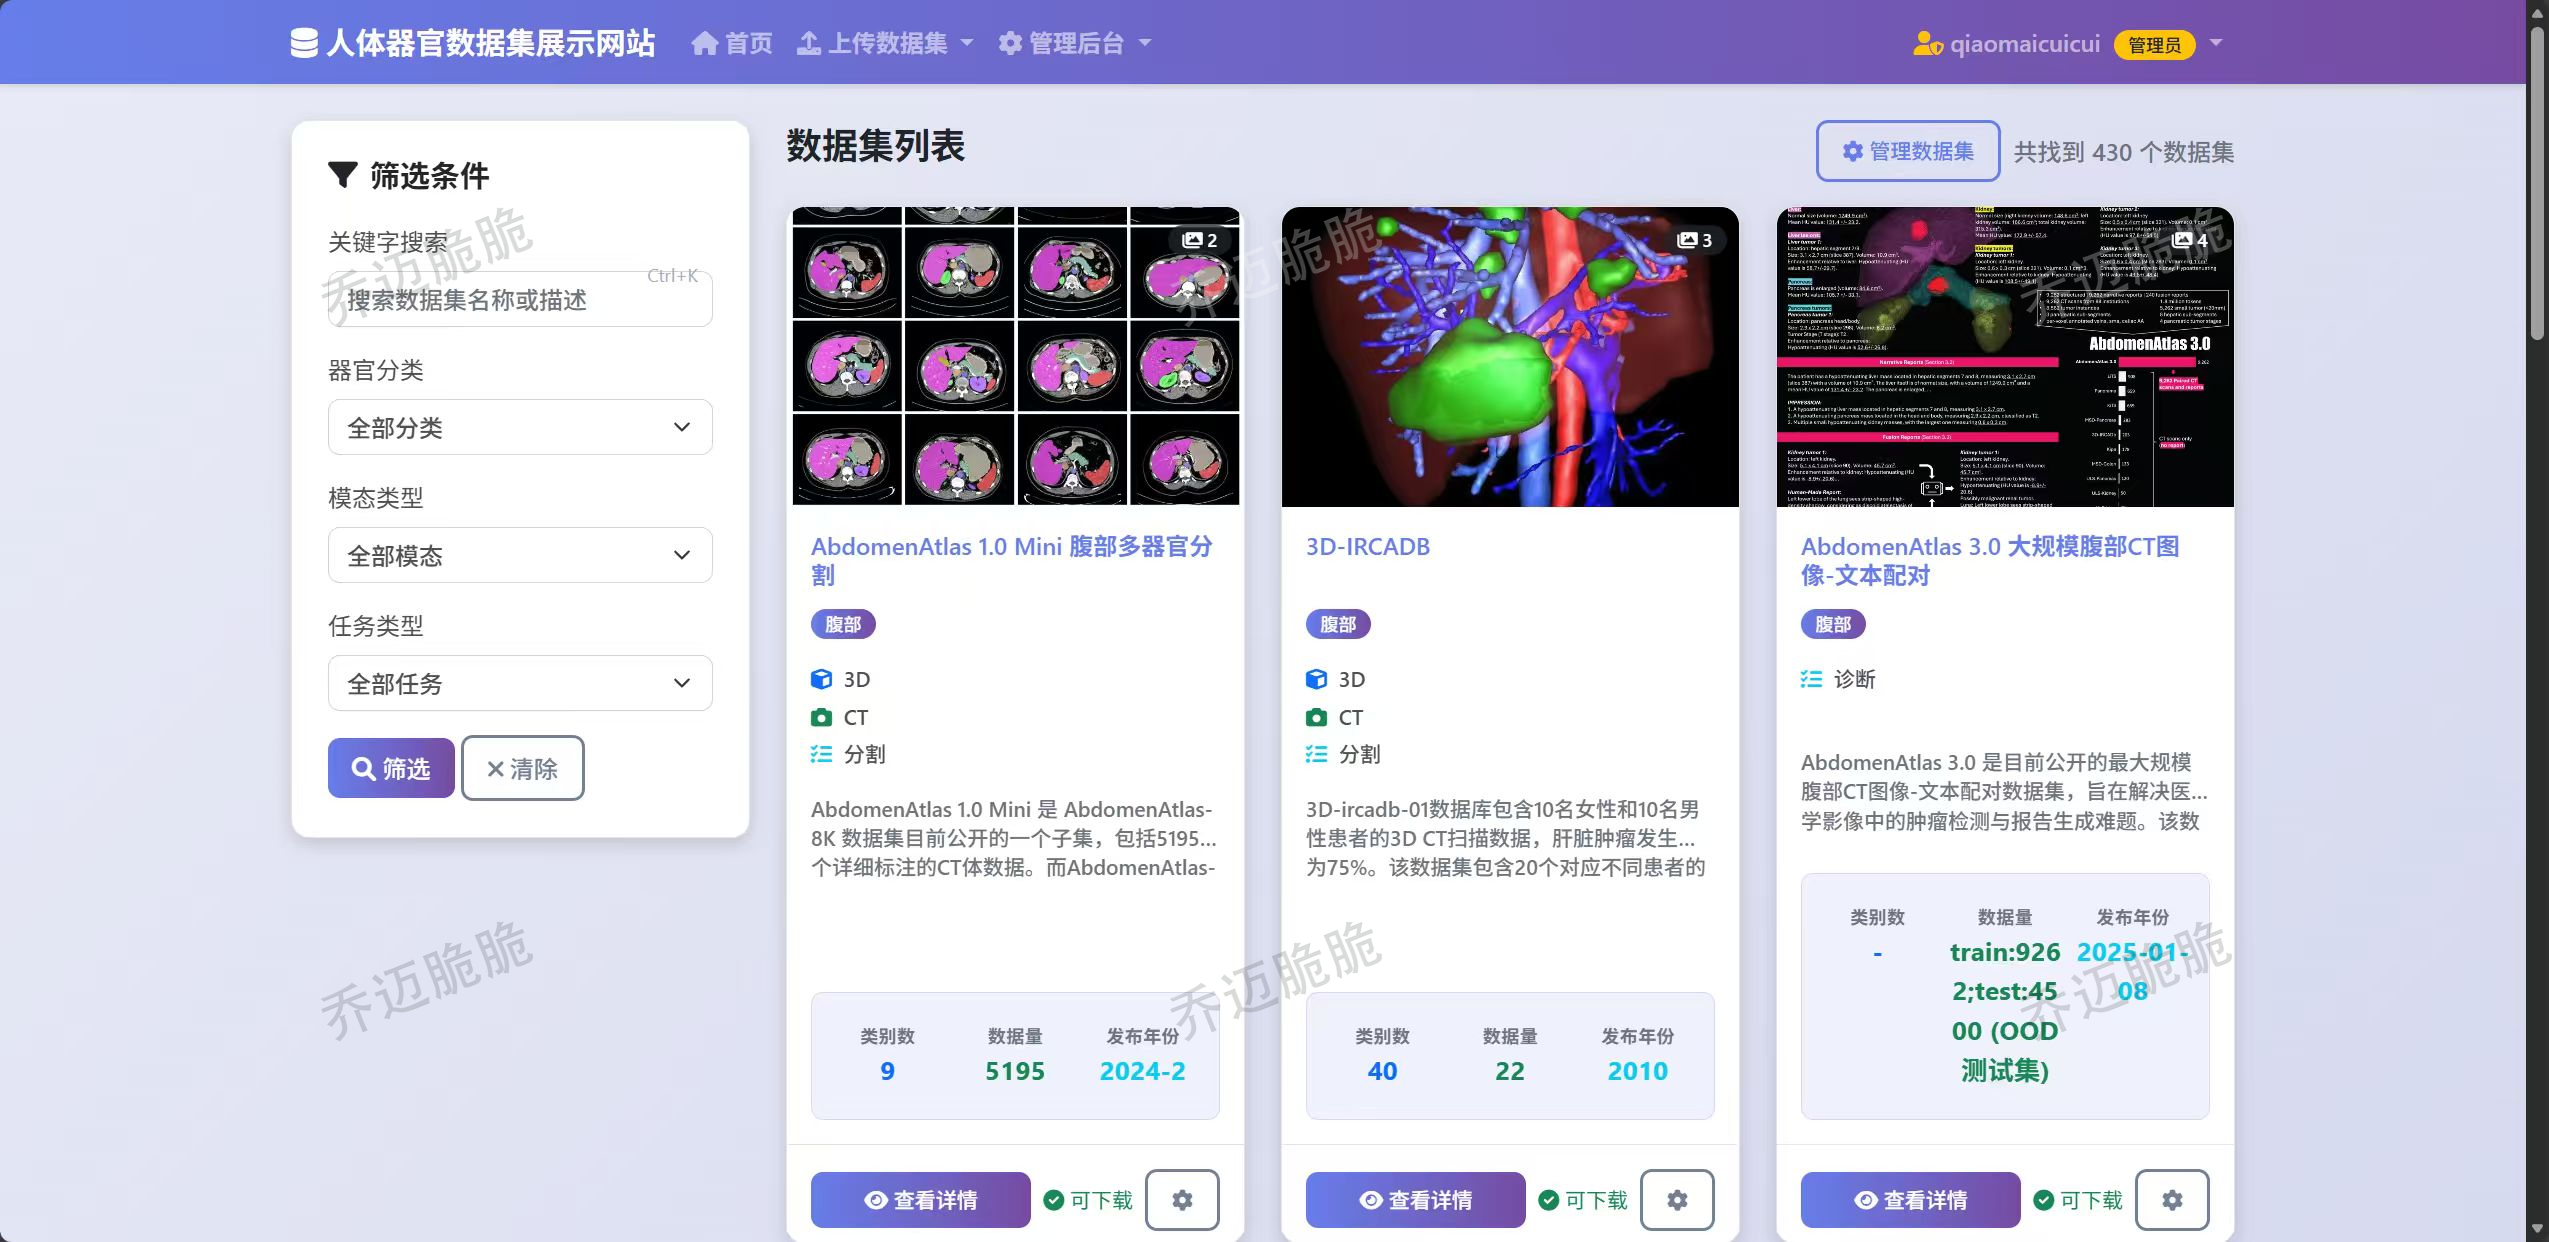Click the 分割 task list icon on 3D-IRCADB card
This screenshot has width=2549, height=1242.
pos(1316,754)
